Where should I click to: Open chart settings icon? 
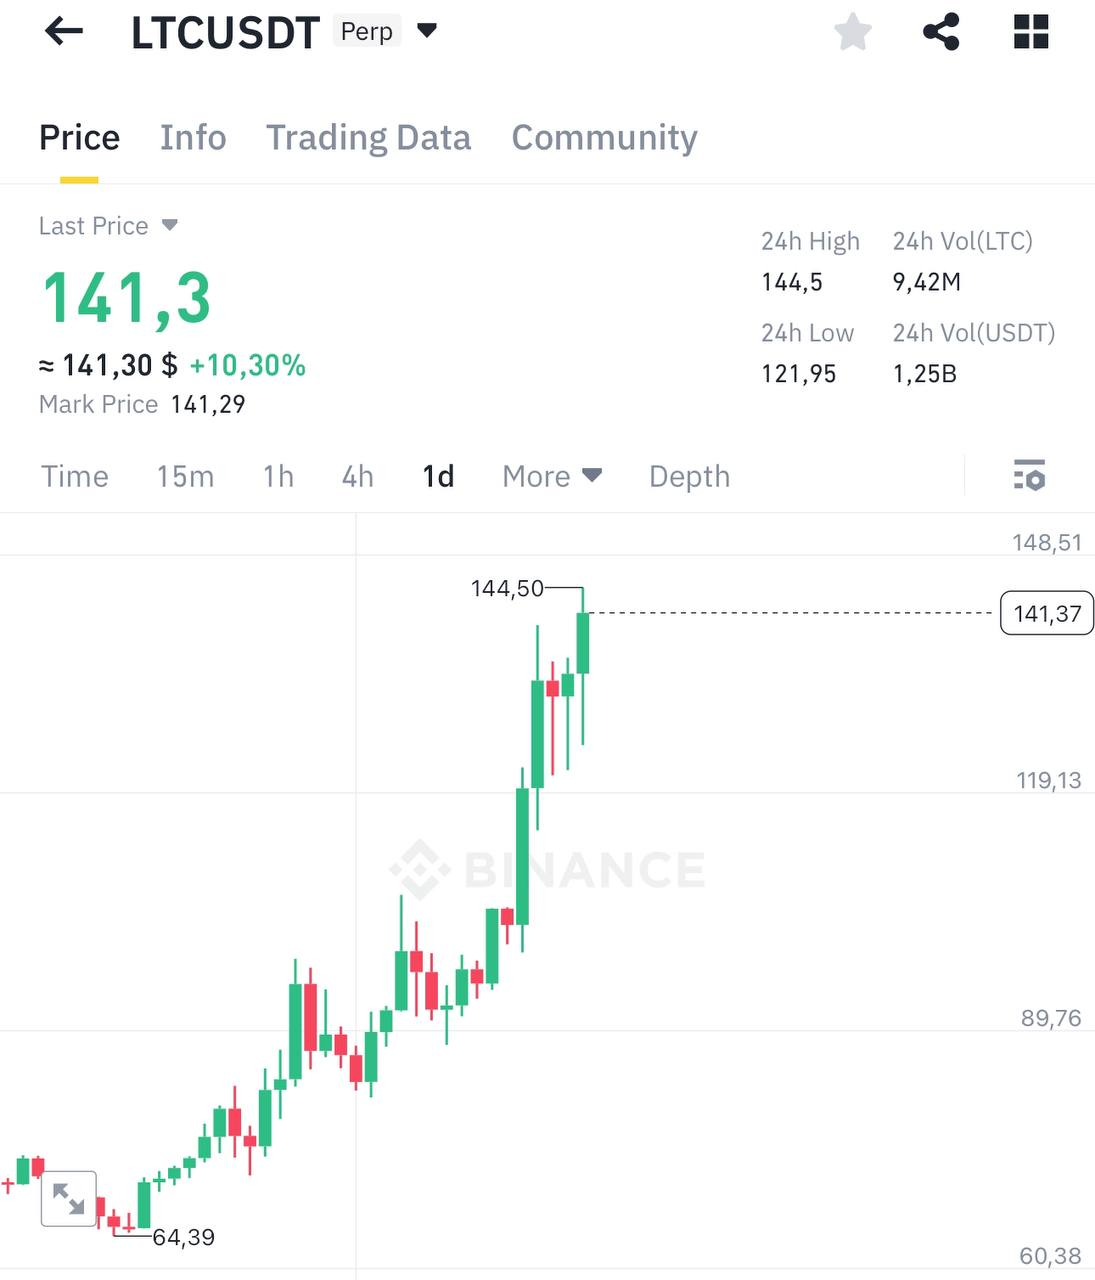pyautogui.click(x=1029, y=476)
